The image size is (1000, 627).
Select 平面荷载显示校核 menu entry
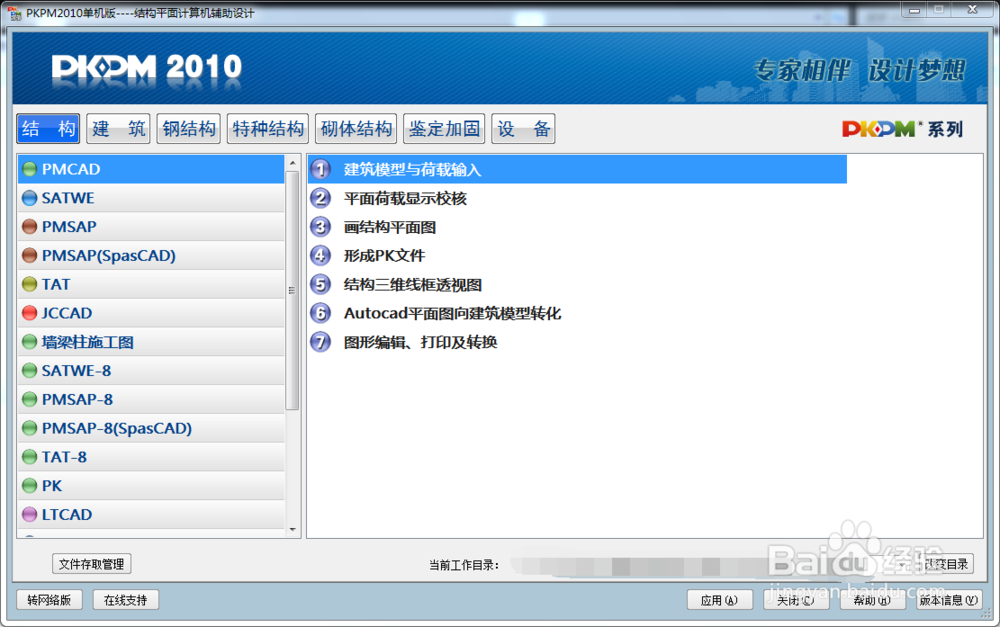click(405, 198)
